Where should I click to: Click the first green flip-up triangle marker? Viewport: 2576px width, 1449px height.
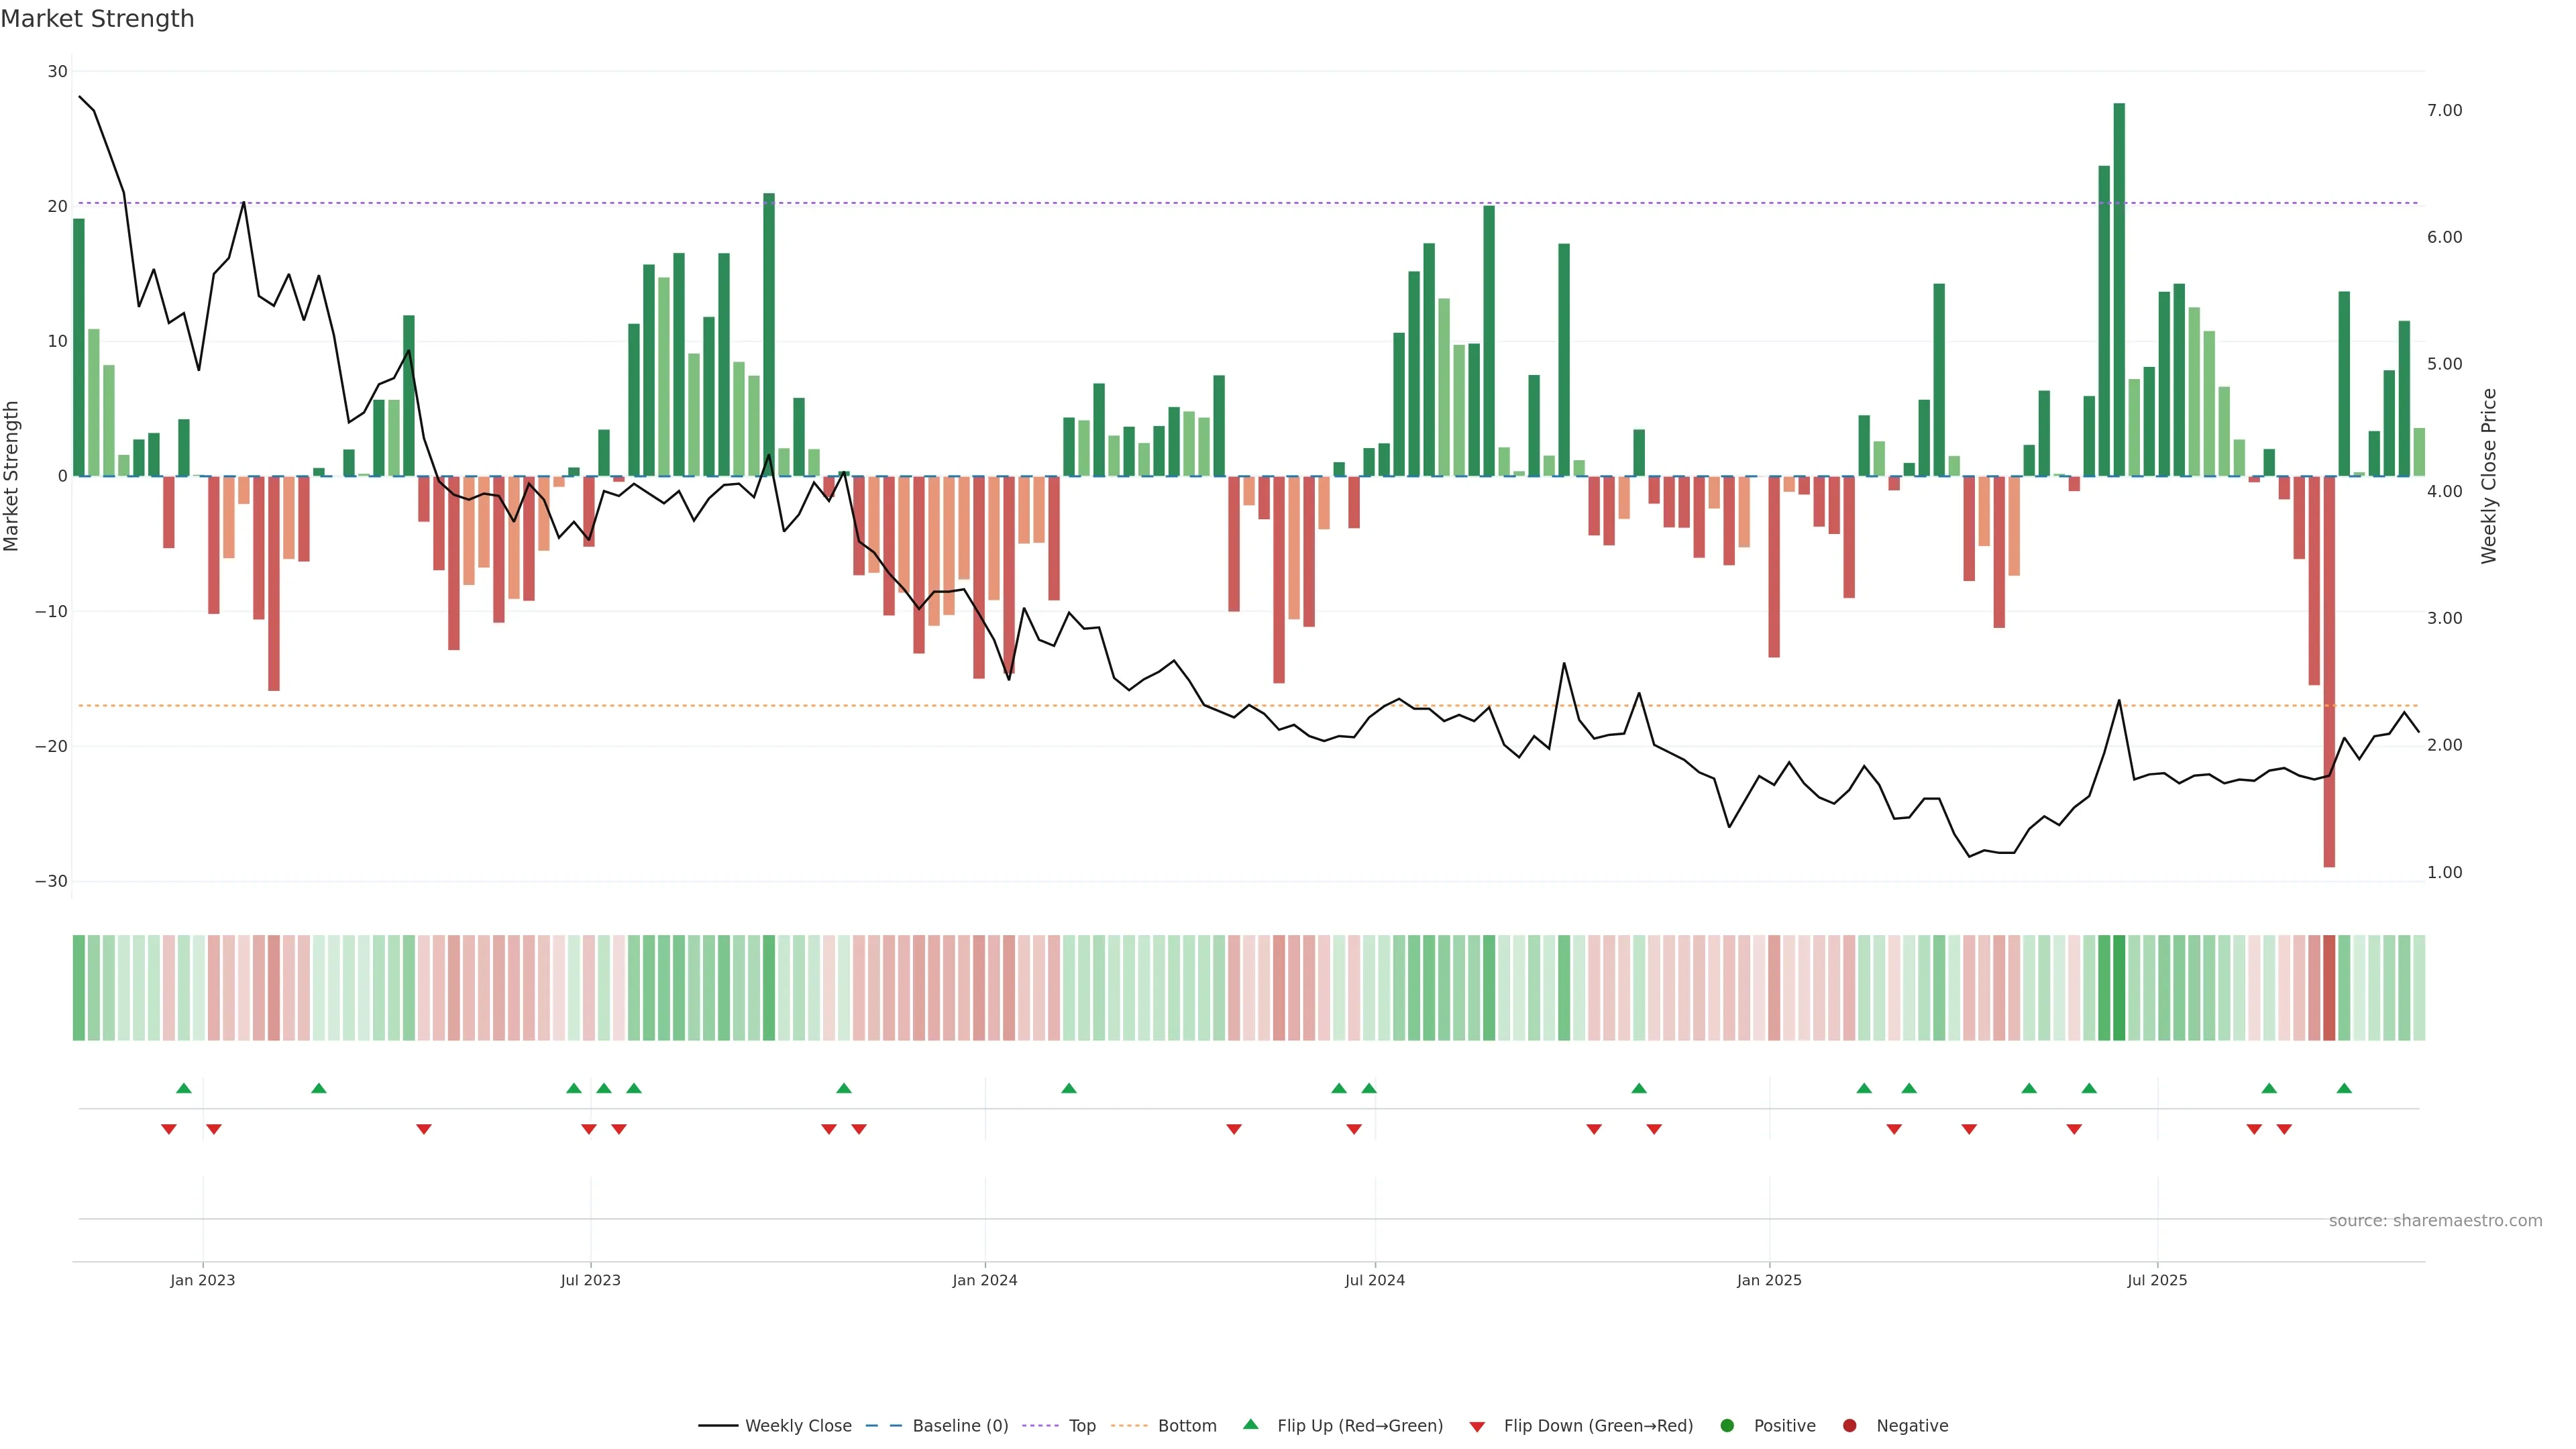coord(183,1088)
